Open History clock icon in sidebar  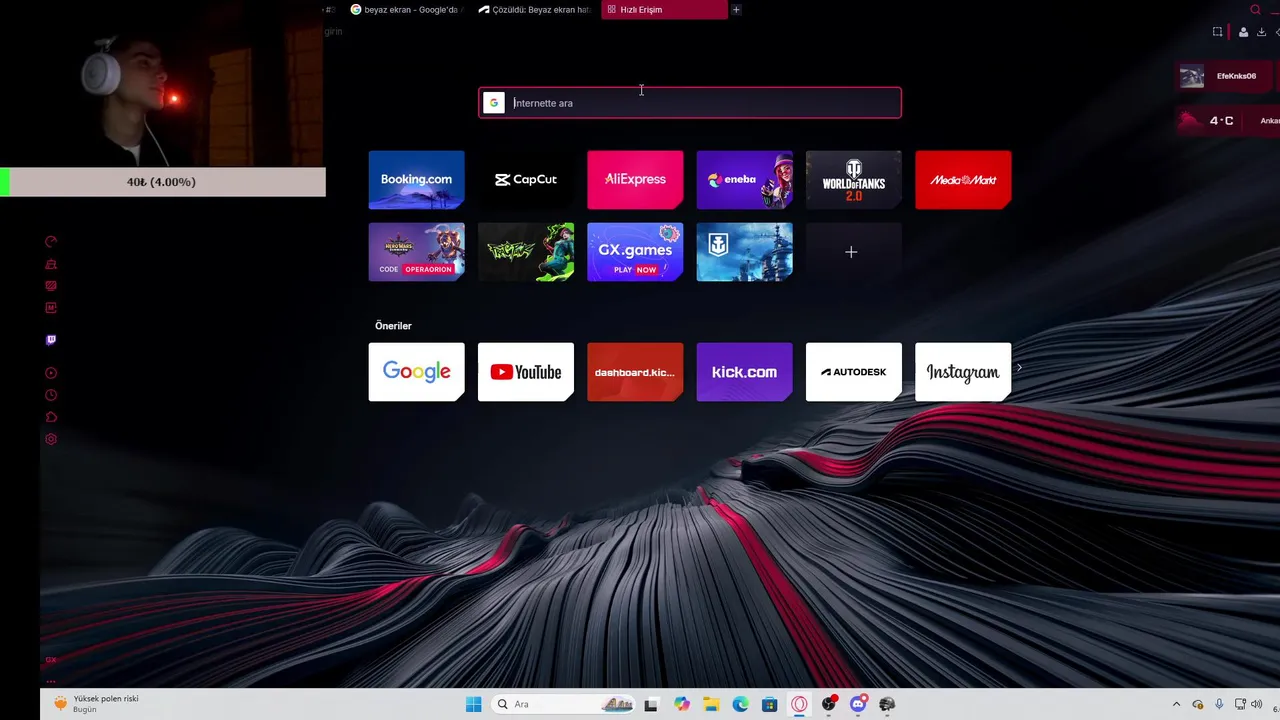click(x=51, y=395)
